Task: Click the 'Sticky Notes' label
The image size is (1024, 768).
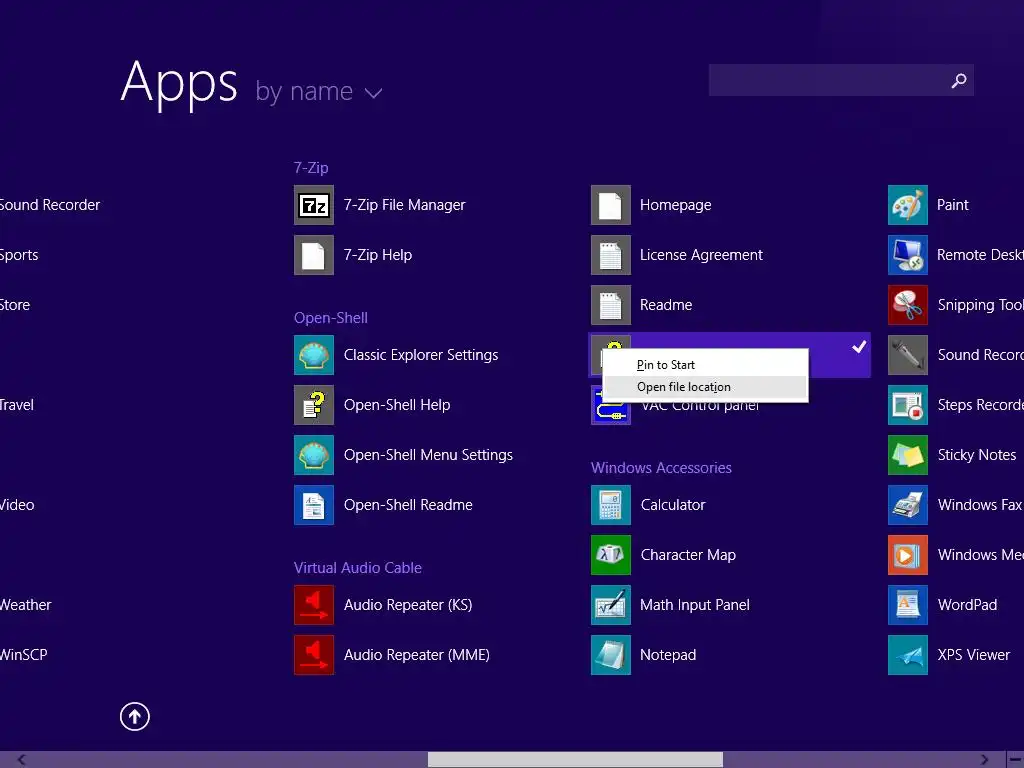Action: pyautogui.click(x=977, y=455)
